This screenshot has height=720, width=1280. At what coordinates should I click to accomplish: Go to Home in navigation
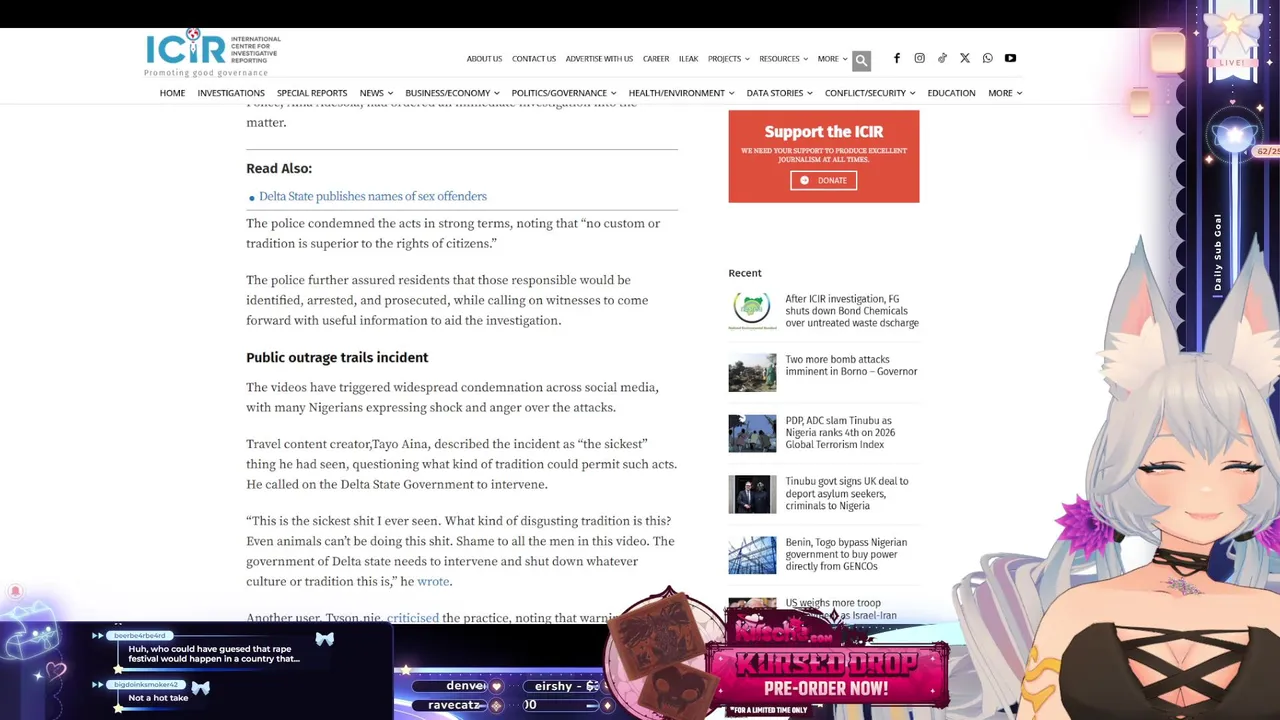coord(172,93)
